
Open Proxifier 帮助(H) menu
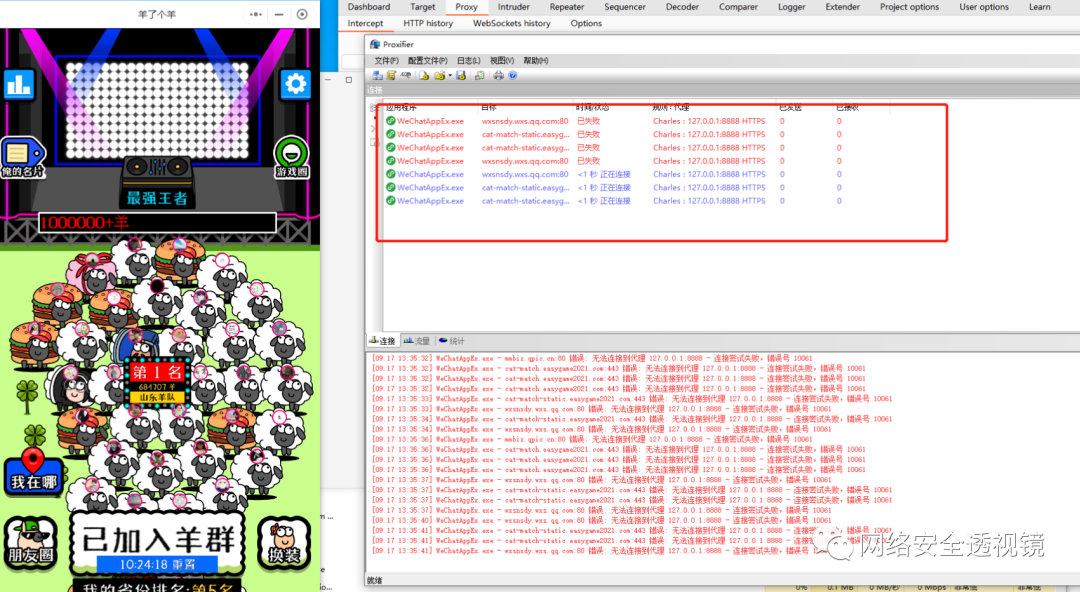[535, 61]
